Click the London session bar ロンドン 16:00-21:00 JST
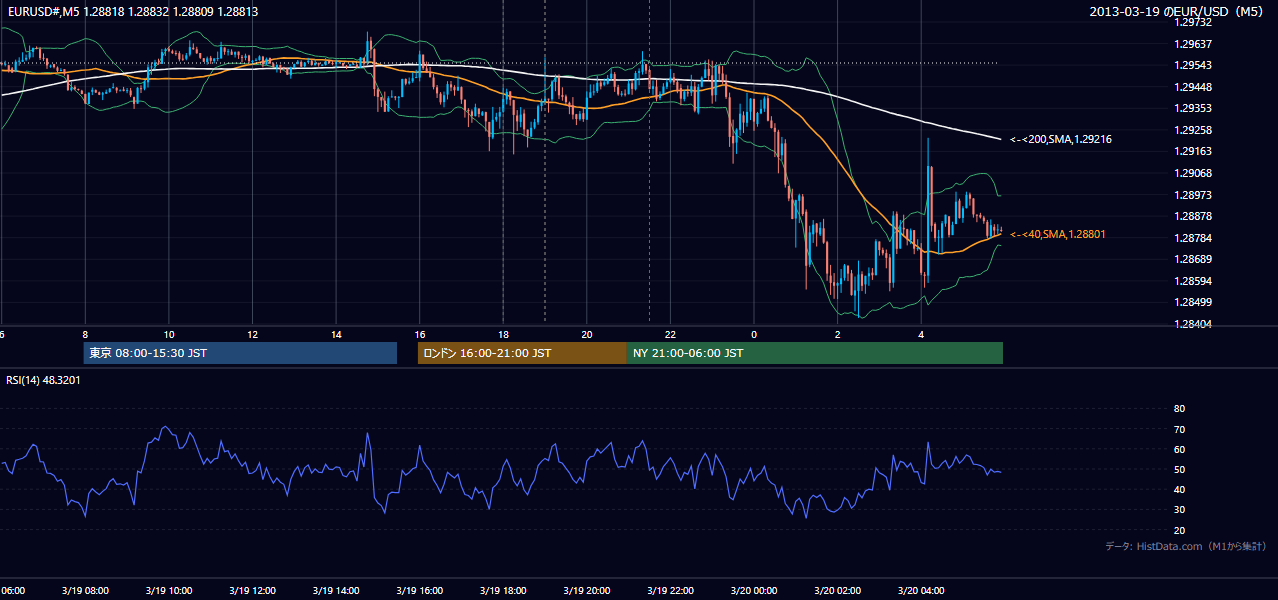 (522, 353)
